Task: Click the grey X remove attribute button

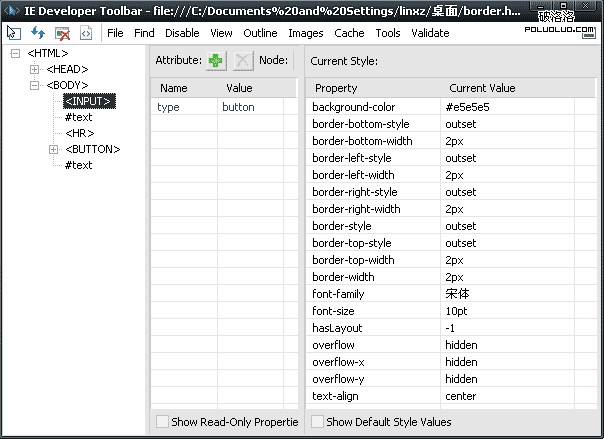Action: click(x=243, y=61)
